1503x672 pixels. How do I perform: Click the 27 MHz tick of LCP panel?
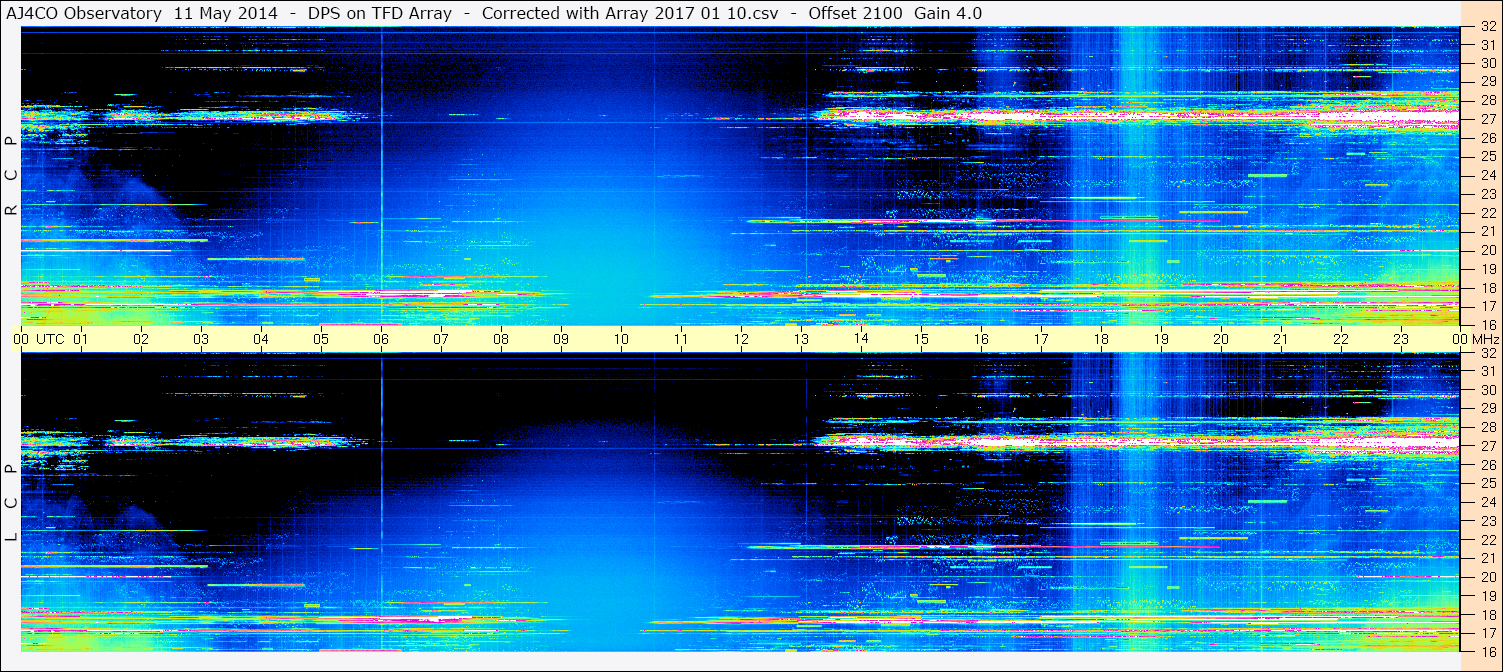(1487, 446)
